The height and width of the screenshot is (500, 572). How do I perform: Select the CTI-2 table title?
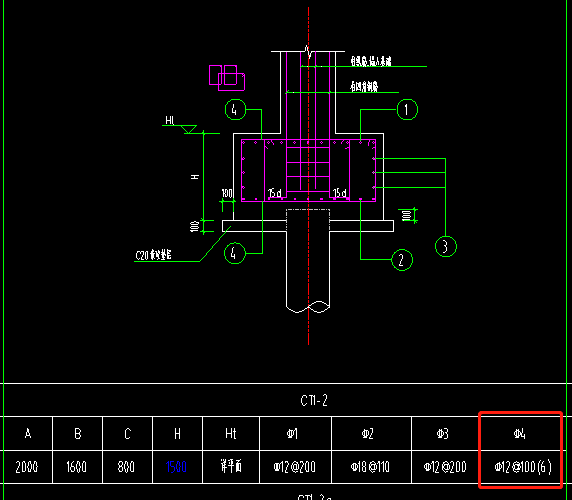pos(314,400)
